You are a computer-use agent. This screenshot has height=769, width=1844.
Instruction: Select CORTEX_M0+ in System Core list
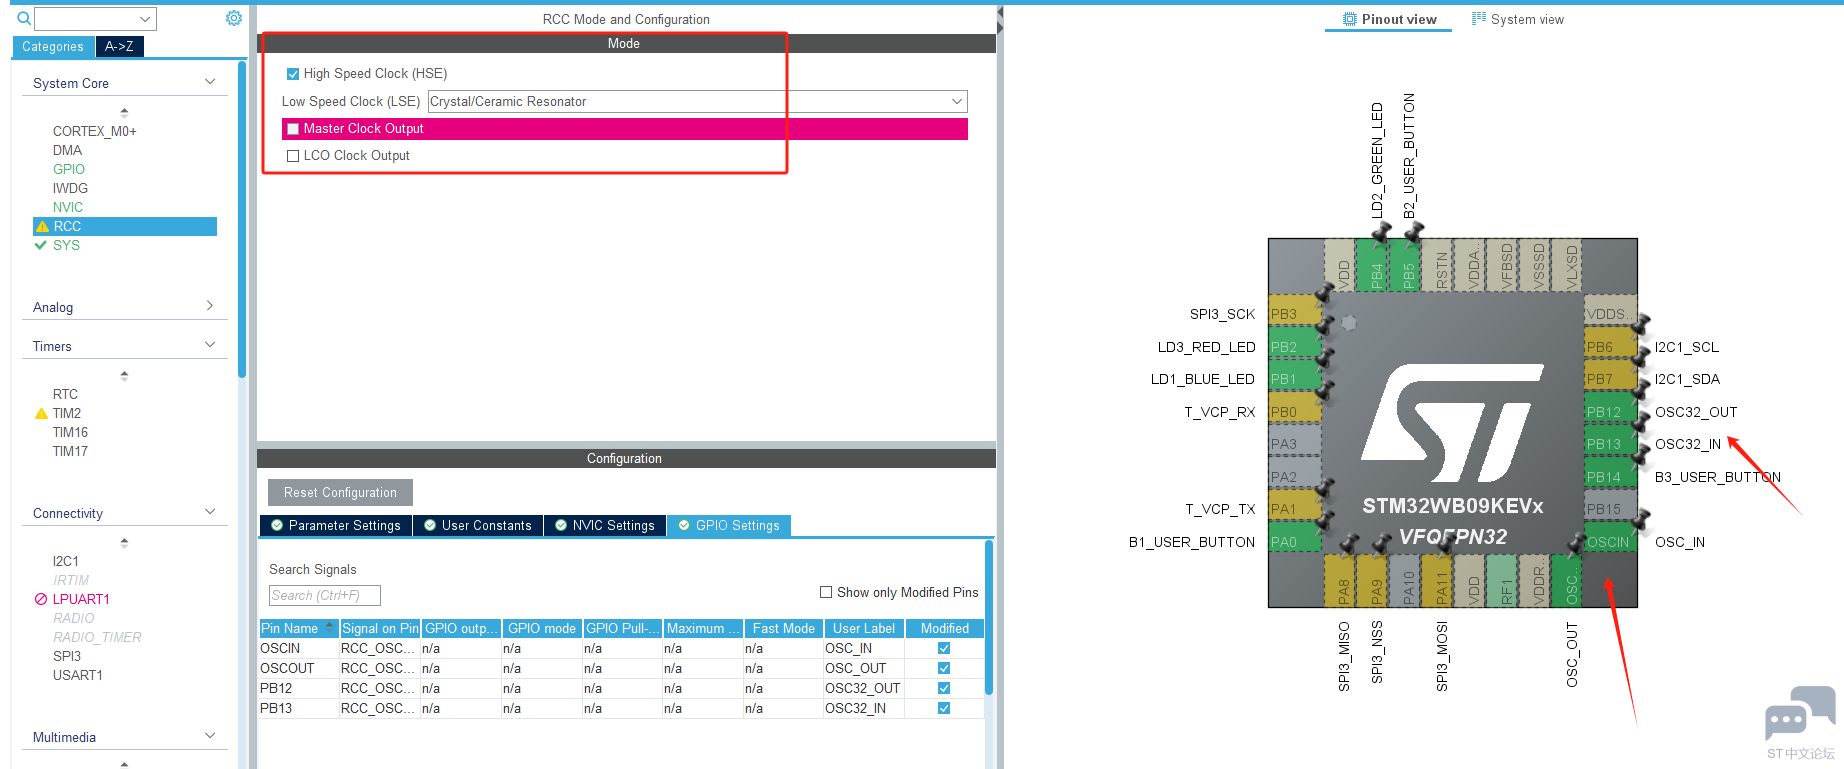coord(95,132)
